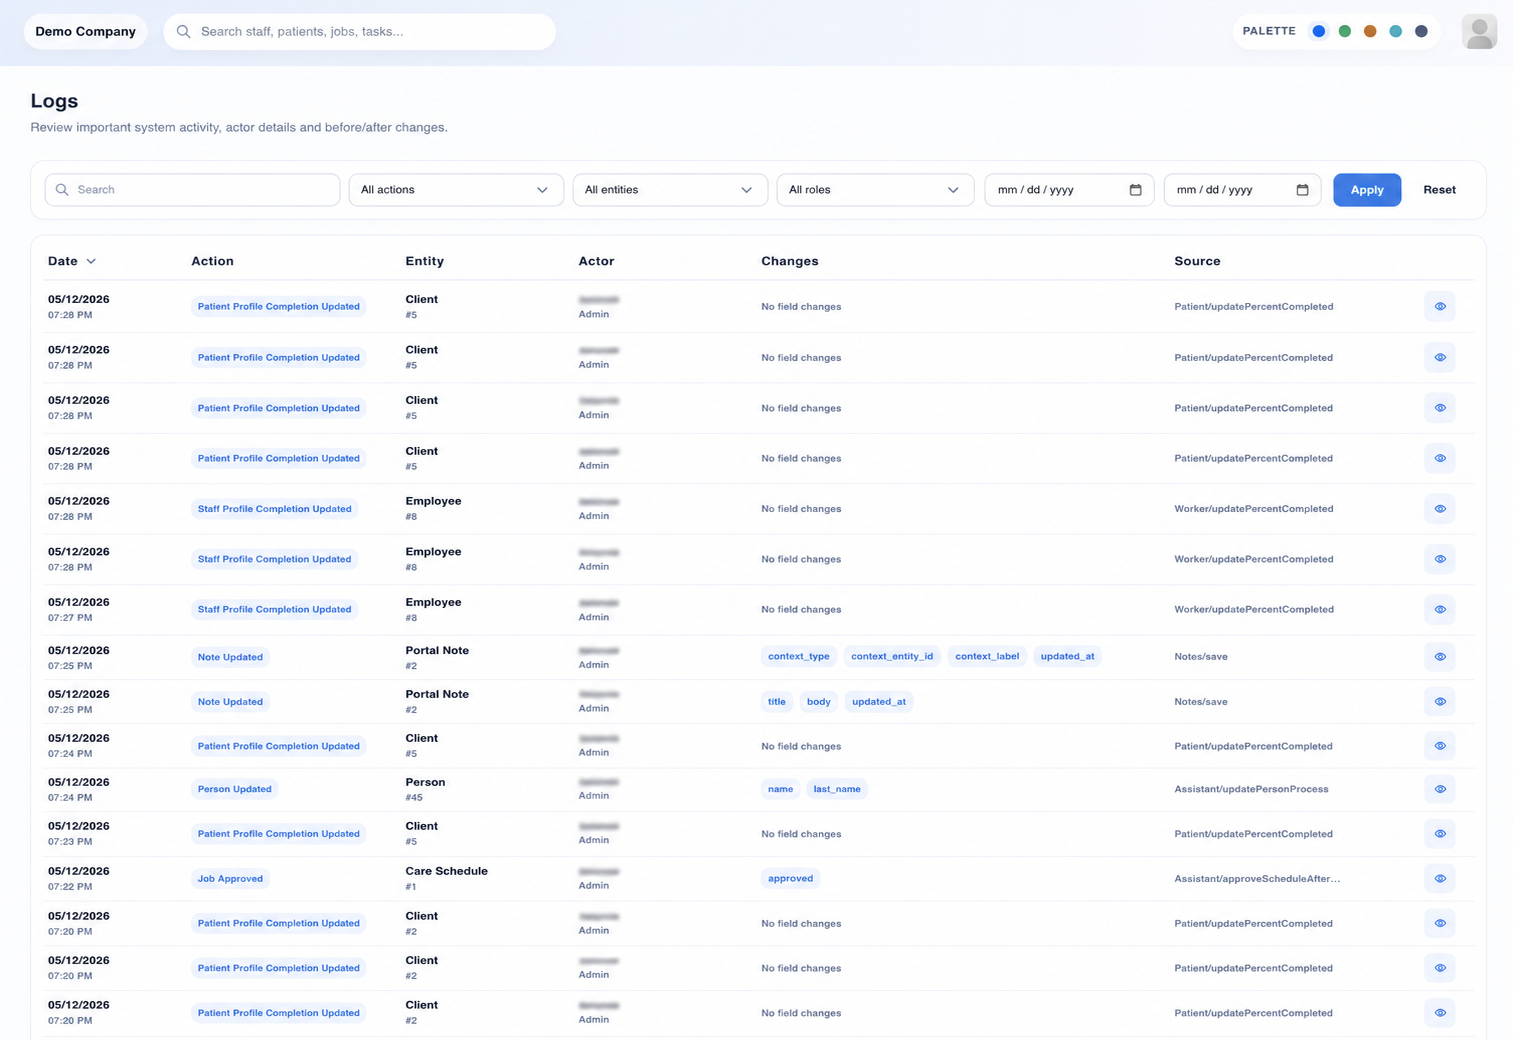View the 07:24 PM Client #5 log details
The height and width of the screenshot is (1040, 1513).
coord(1440,746)
